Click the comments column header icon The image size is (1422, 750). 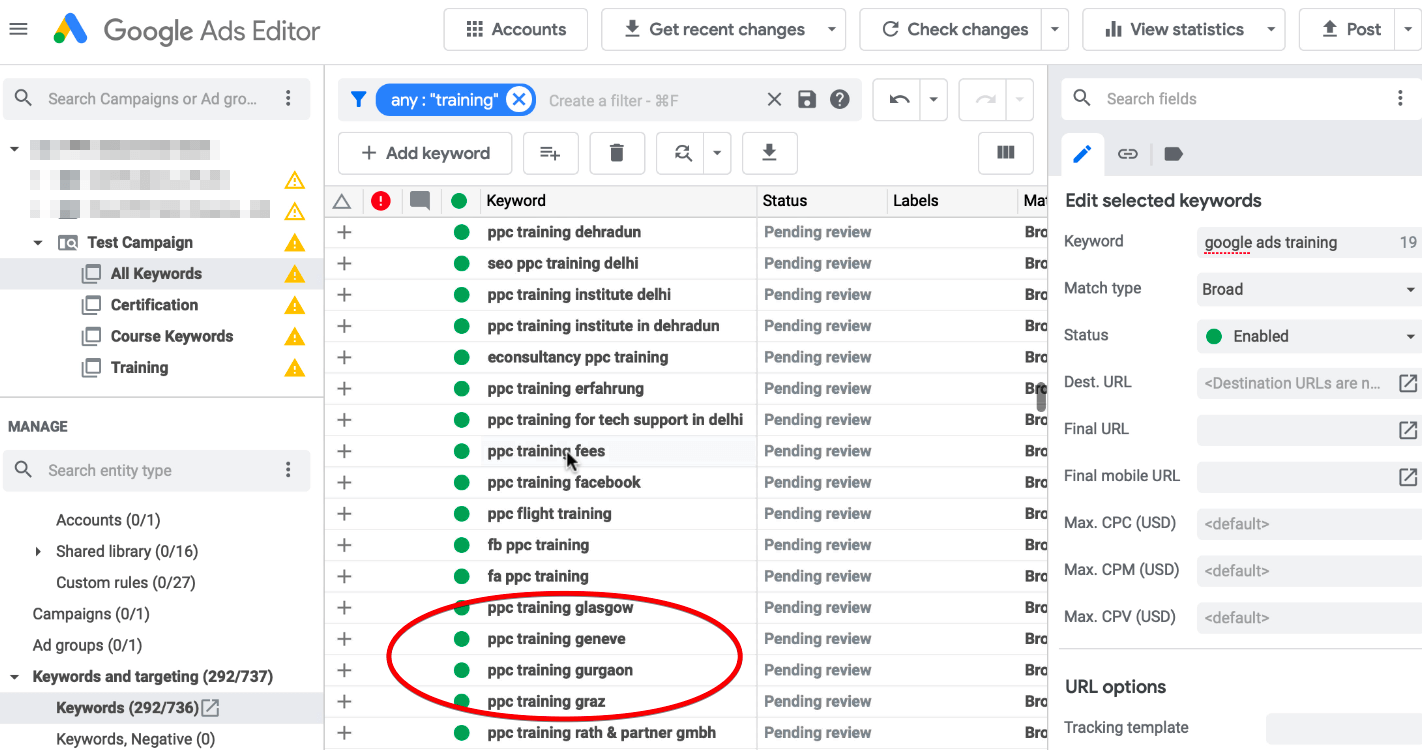point(420,201)
